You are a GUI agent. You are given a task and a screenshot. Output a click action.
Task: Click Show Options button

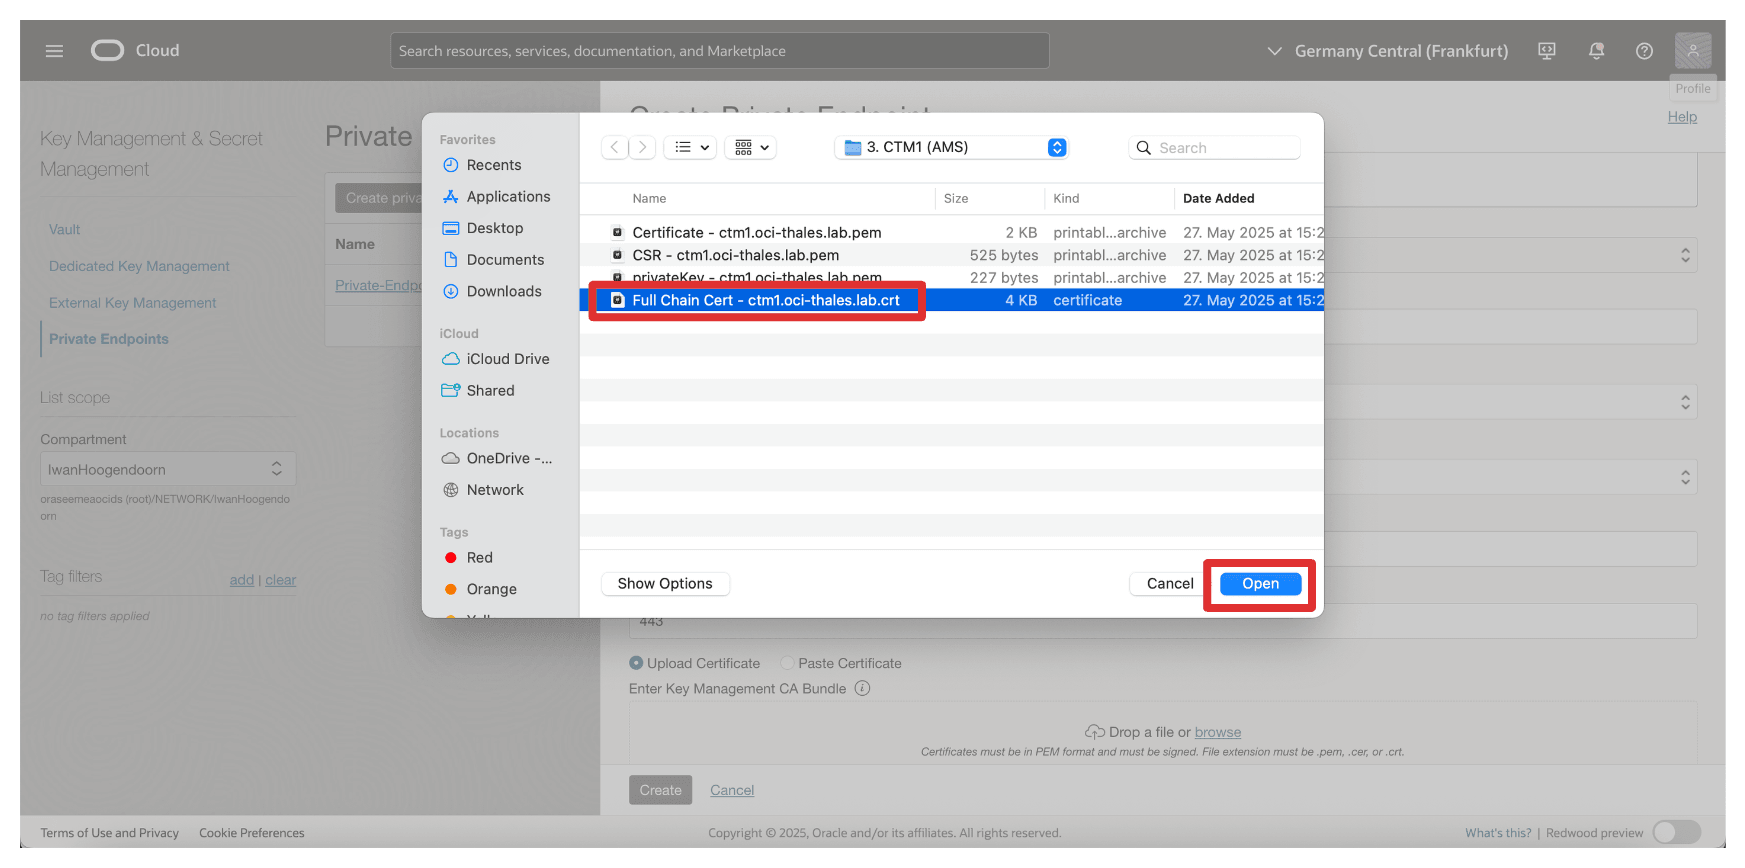[665, 584]
